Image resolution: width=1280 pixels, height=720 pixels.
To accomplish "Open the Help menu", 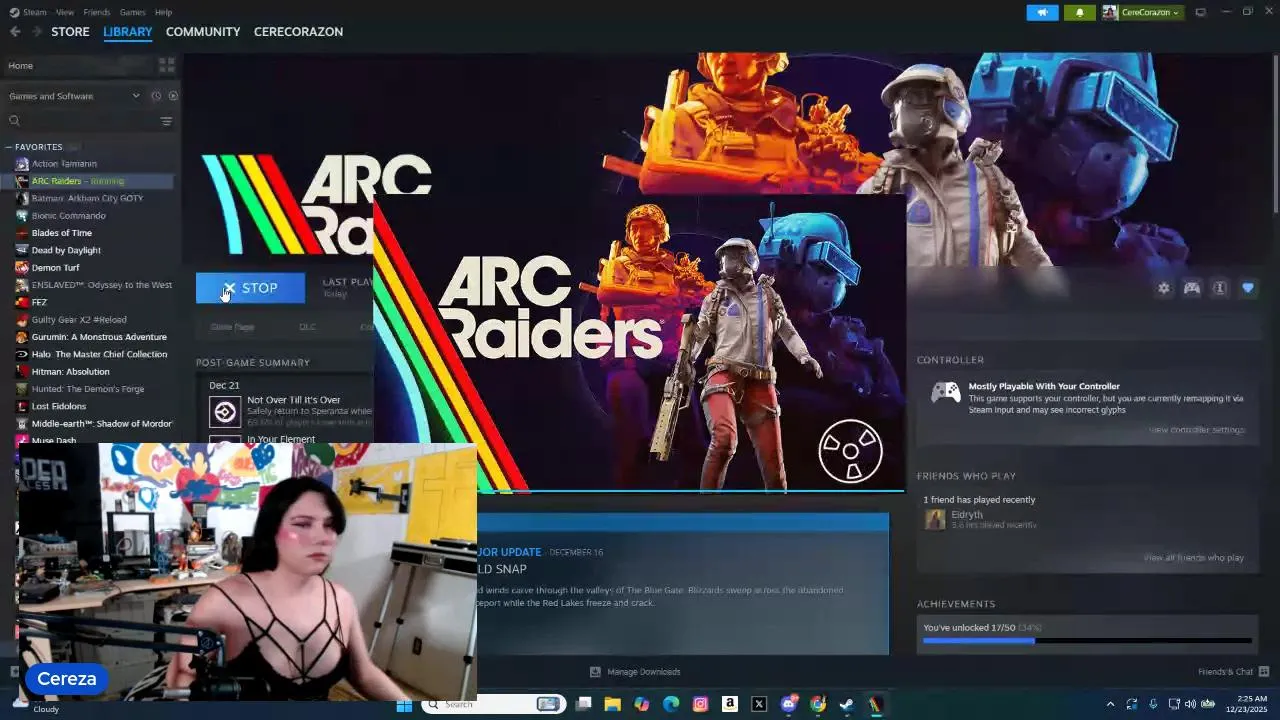I will pos(164,12).
